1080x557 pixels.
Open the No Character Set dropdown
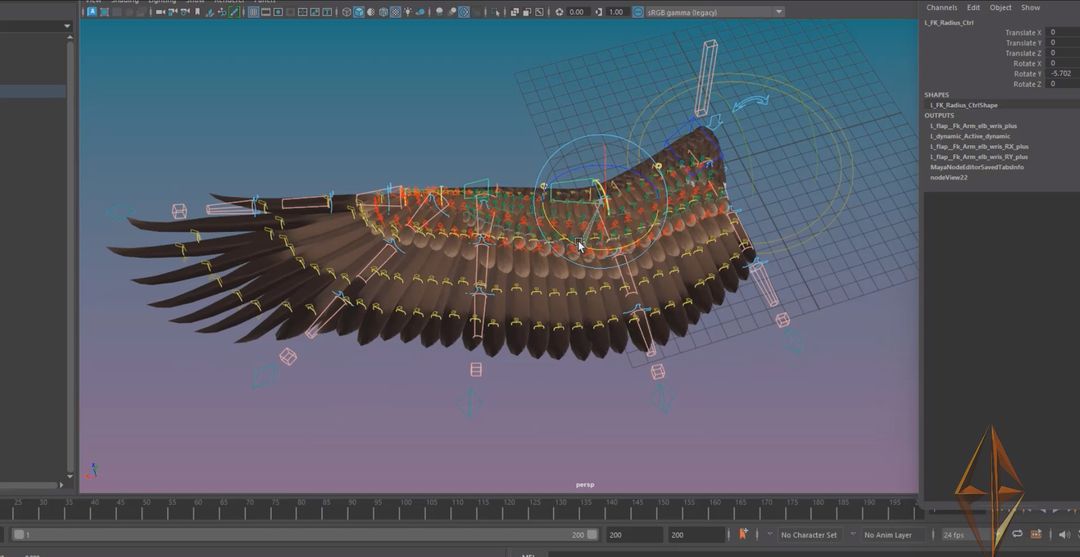coord(810,535)
